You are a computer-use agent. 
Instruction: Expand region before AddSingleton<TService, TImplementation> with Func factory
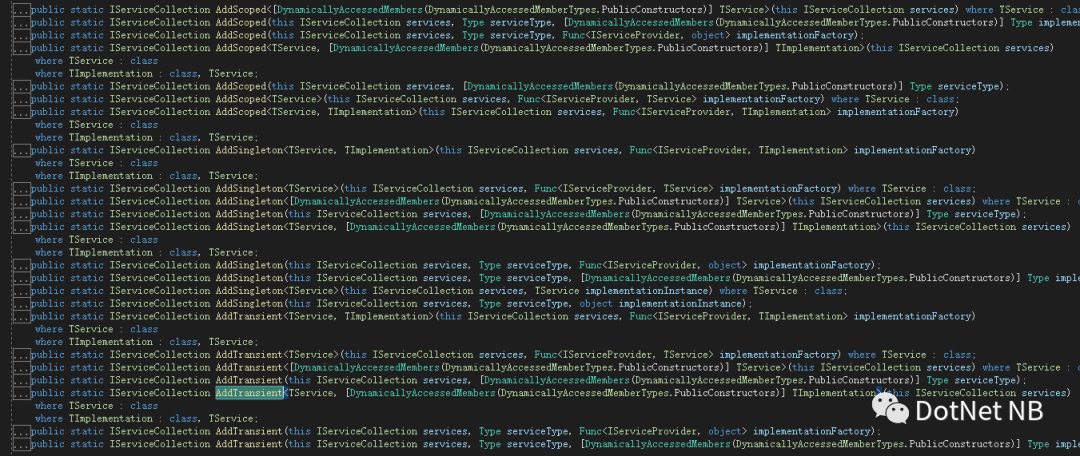click(x=21, y=150)
